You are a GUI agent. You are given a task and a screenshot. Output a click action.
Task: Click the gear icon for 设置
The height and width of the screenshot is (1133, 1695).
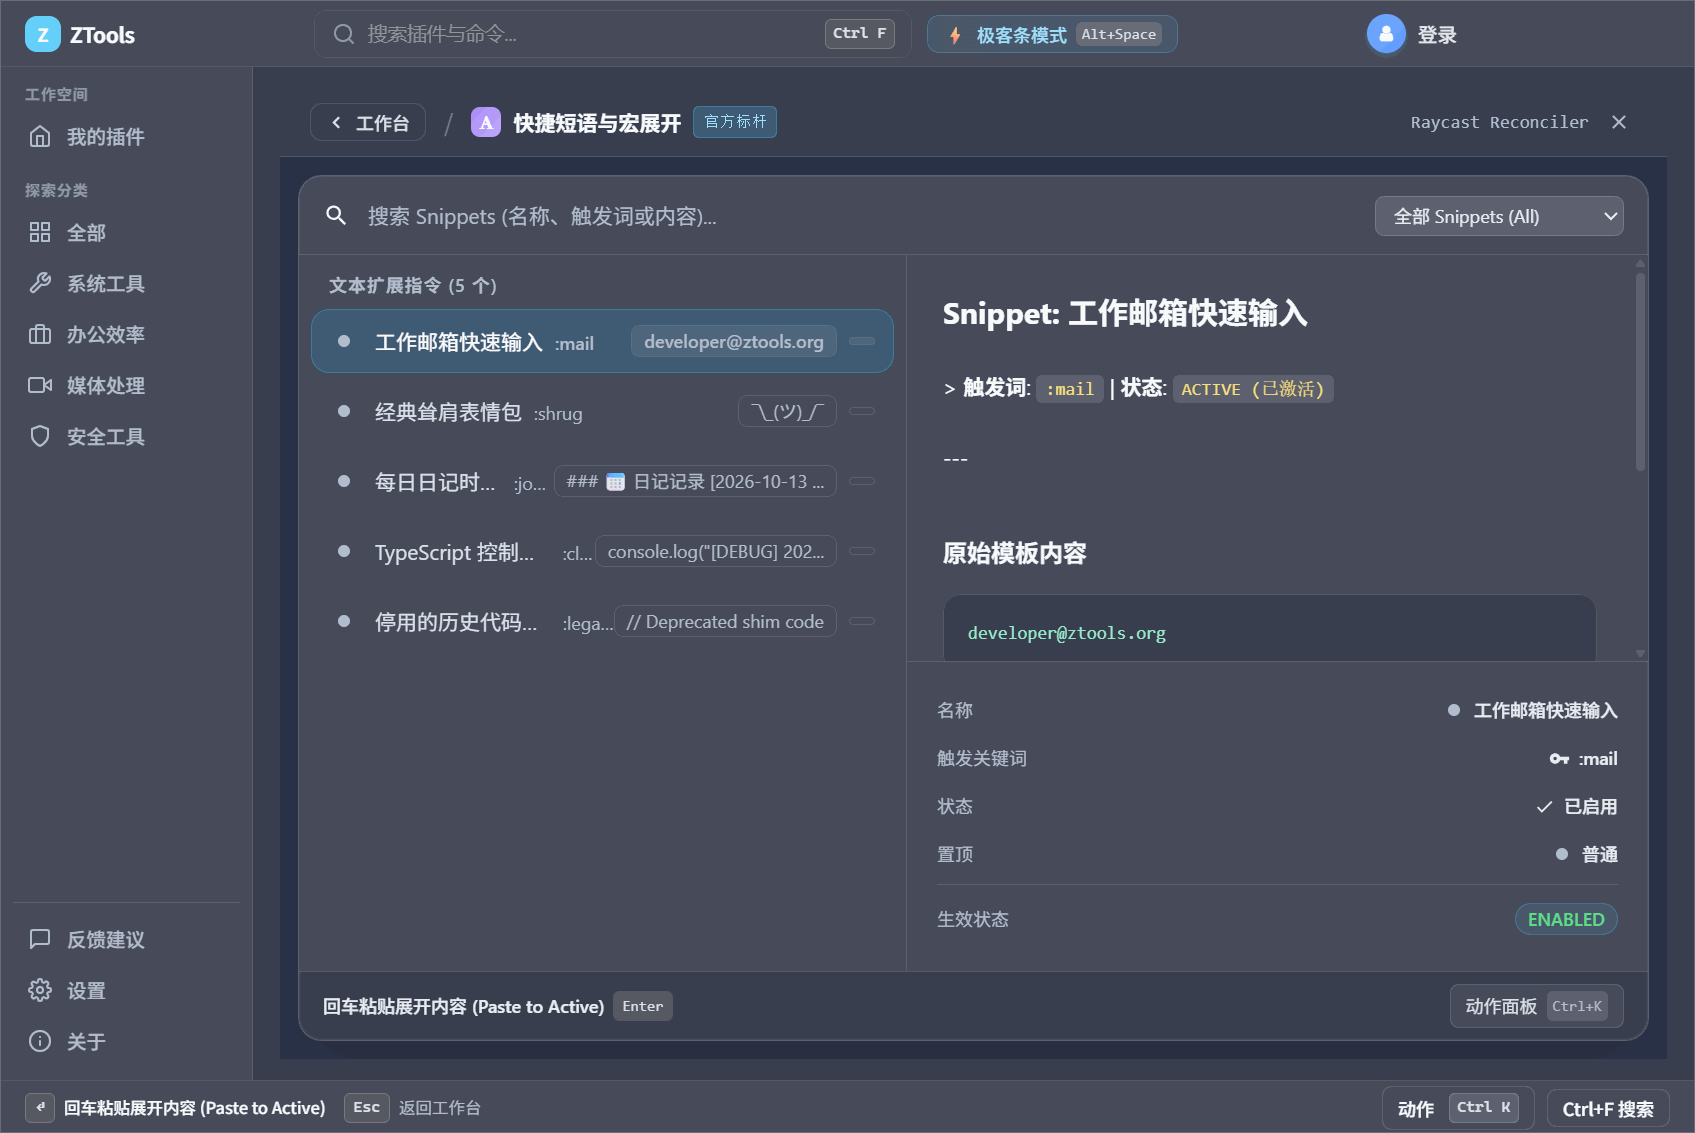(x=40, y=991)
